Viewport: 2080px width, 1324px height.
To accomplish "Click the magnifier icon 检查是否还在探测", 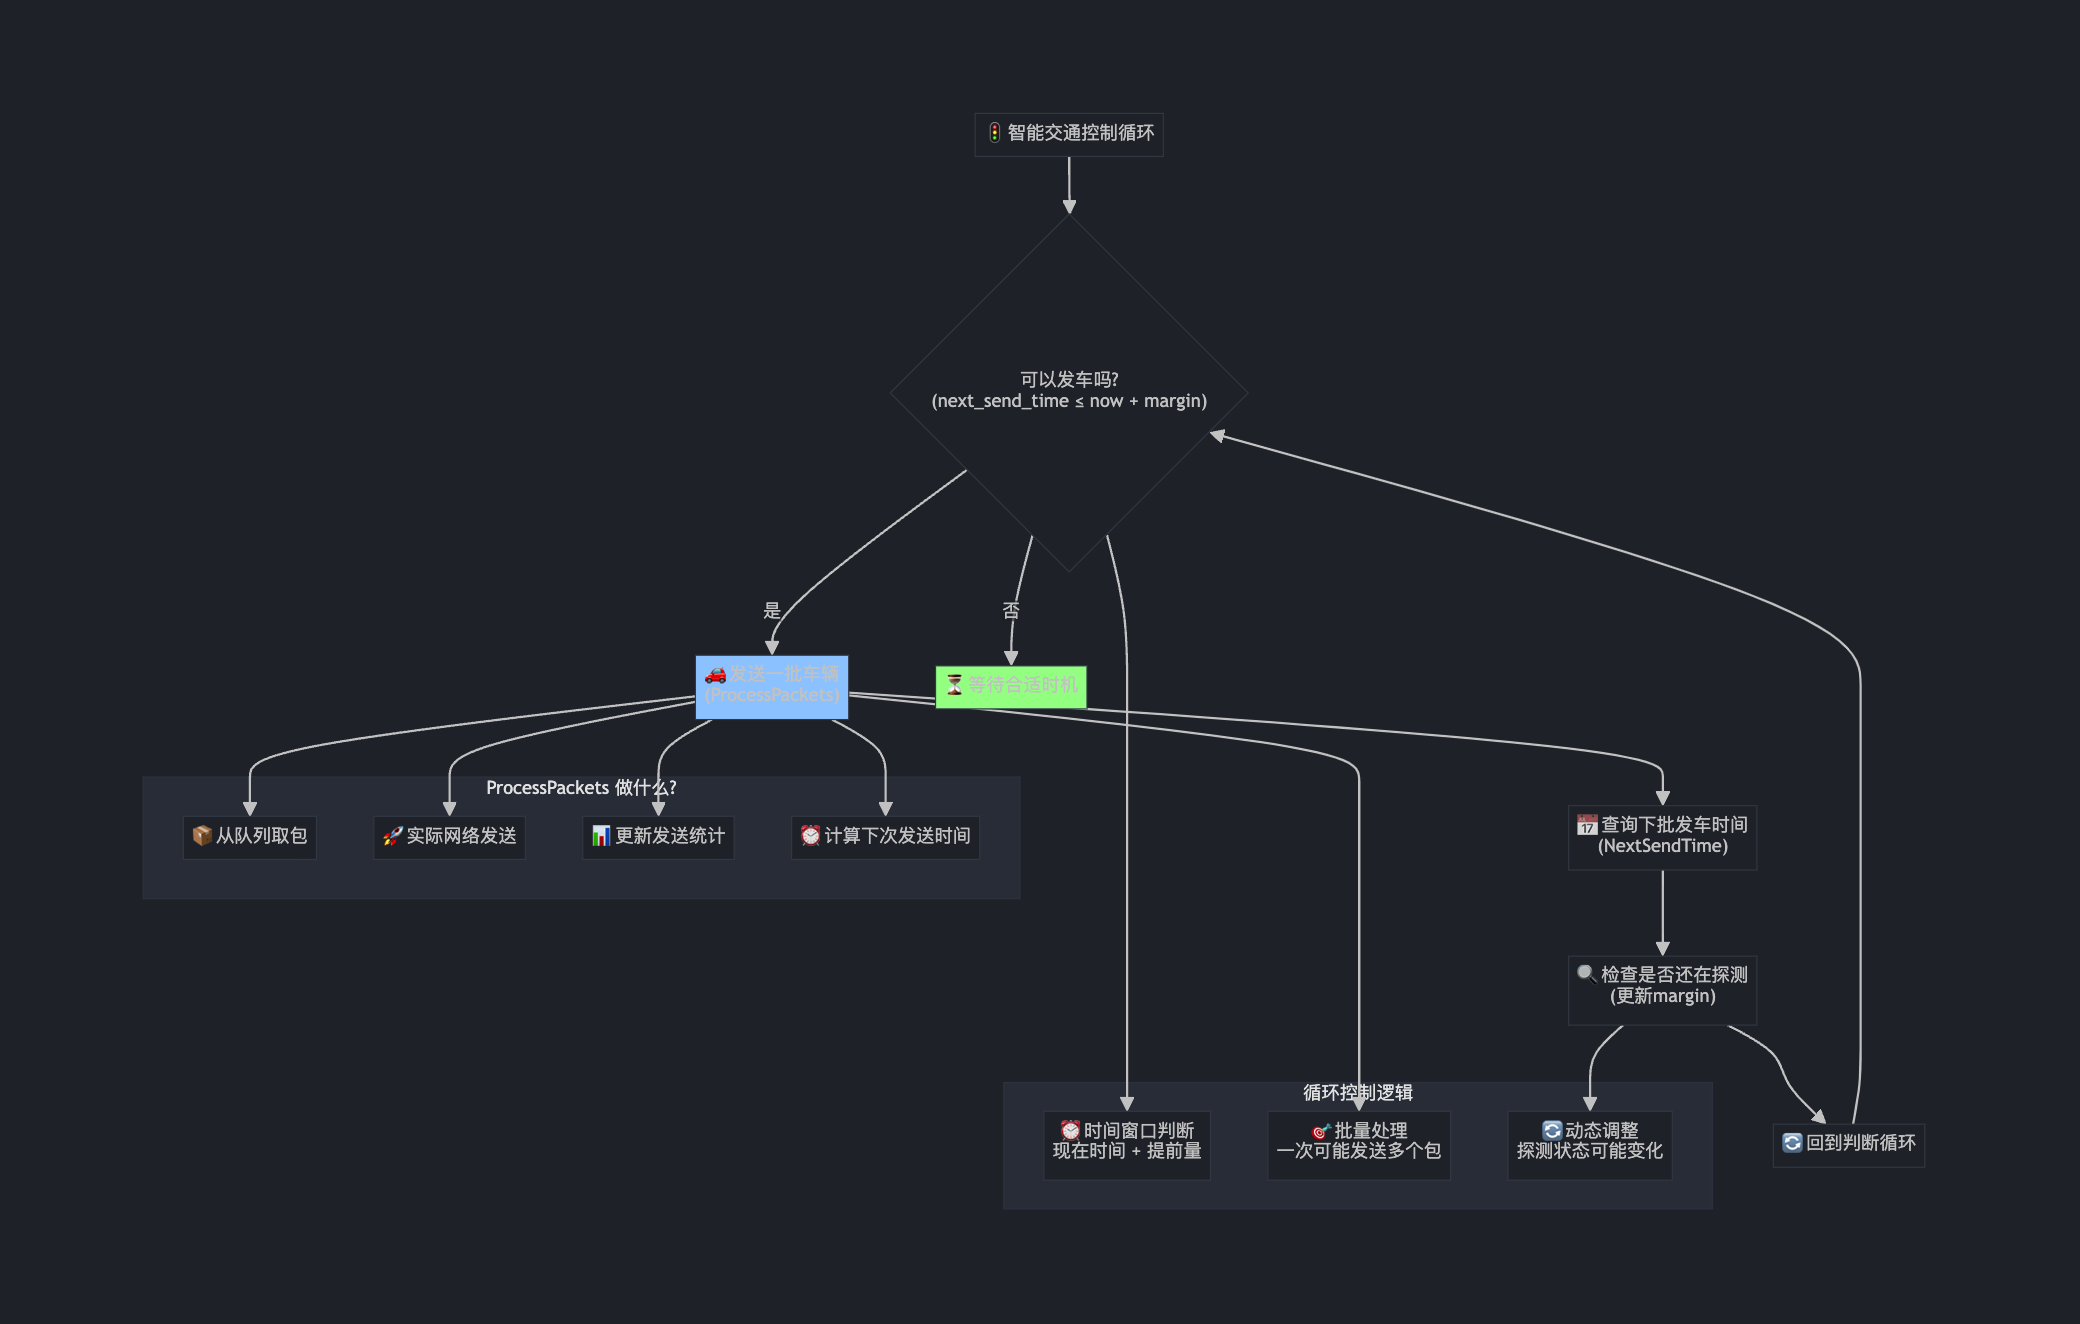I will click(1587, 974).
